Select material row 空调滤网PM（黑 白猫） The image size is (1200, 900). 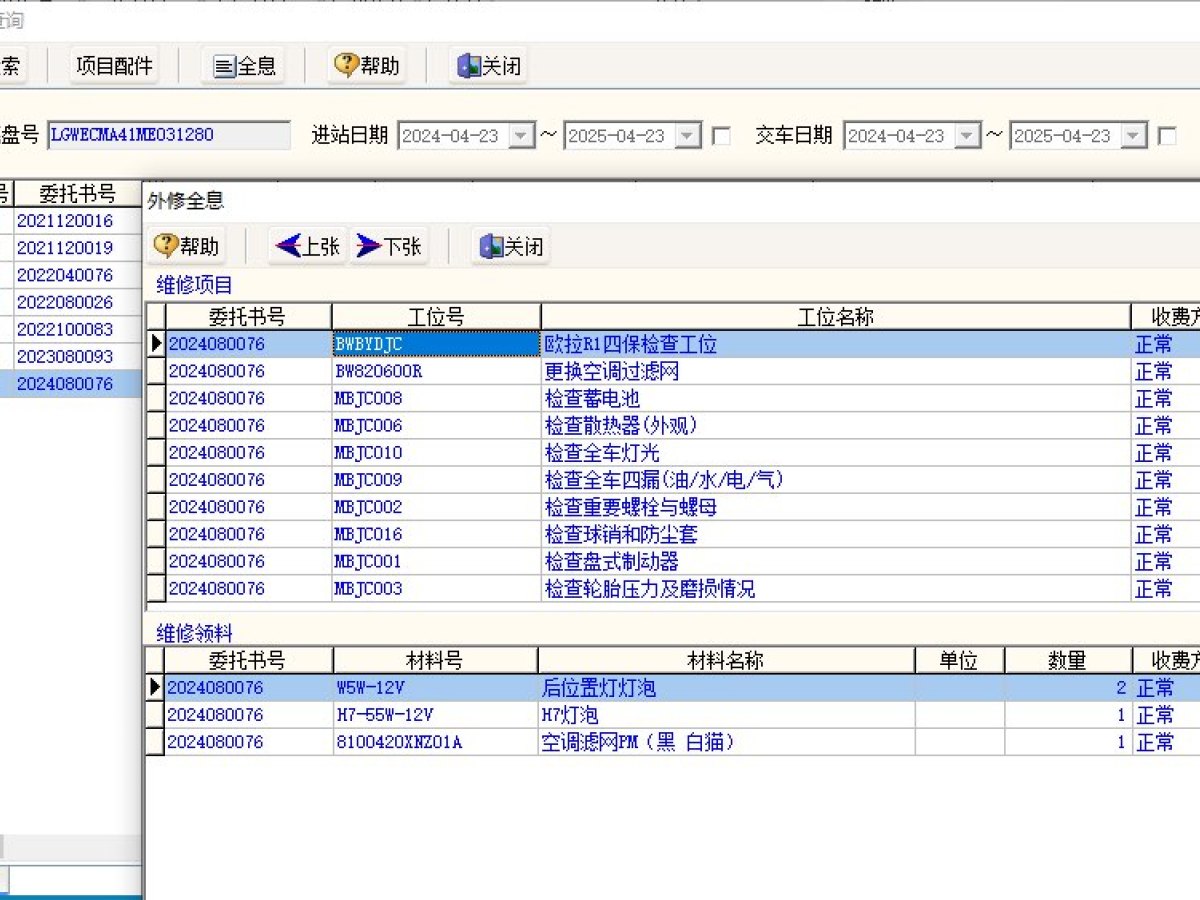pyautogui.click(x=726, y=742)
